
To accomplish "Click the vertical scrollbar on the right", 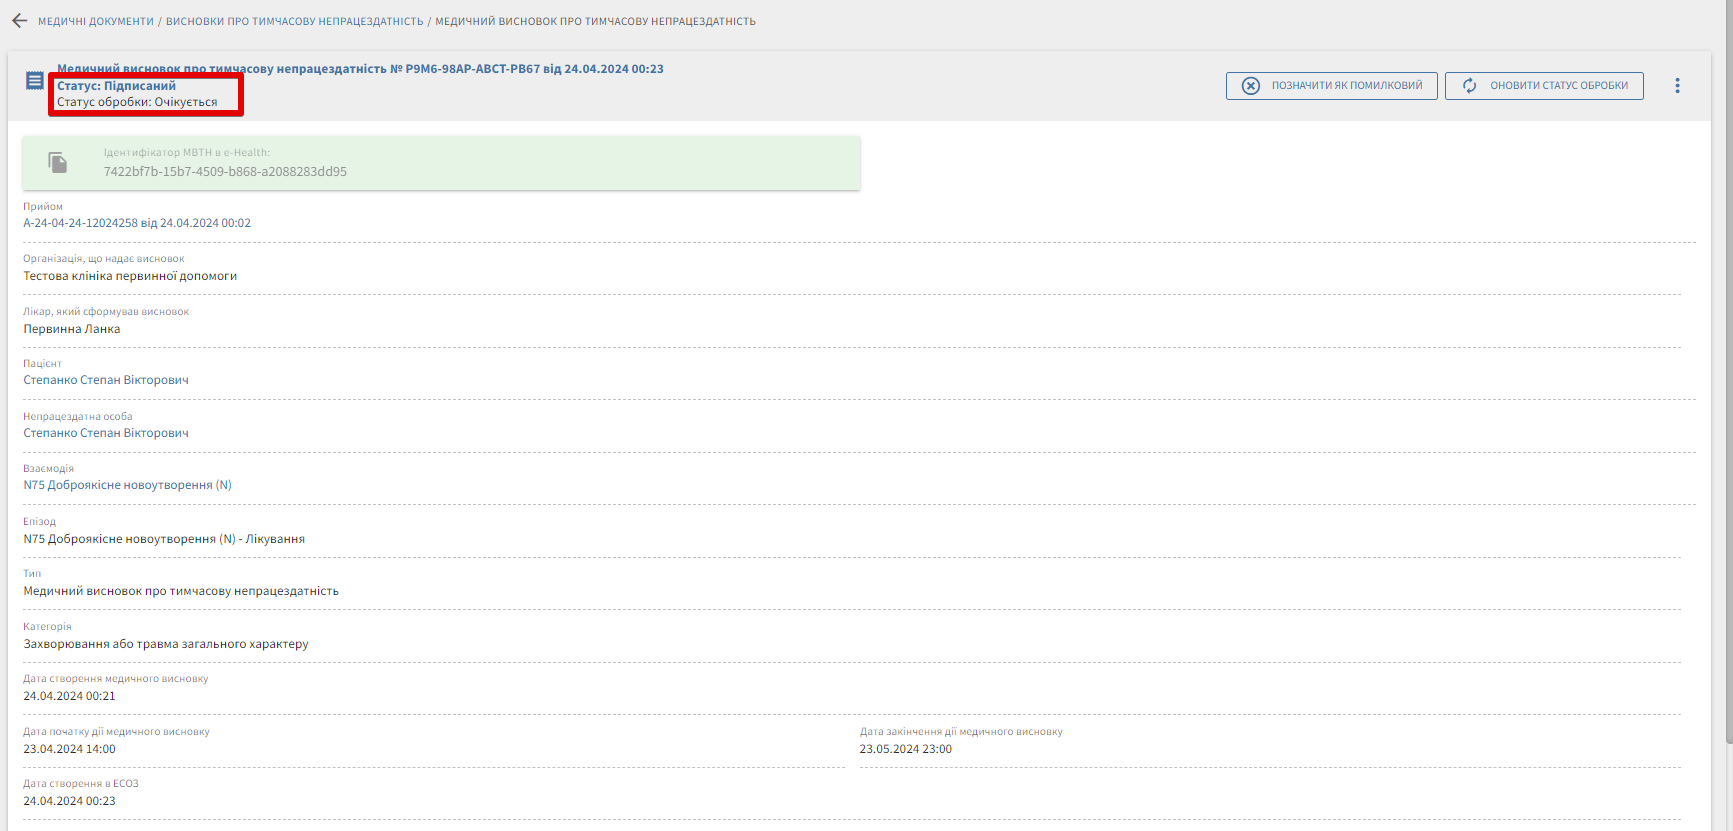I will 1727,400.
